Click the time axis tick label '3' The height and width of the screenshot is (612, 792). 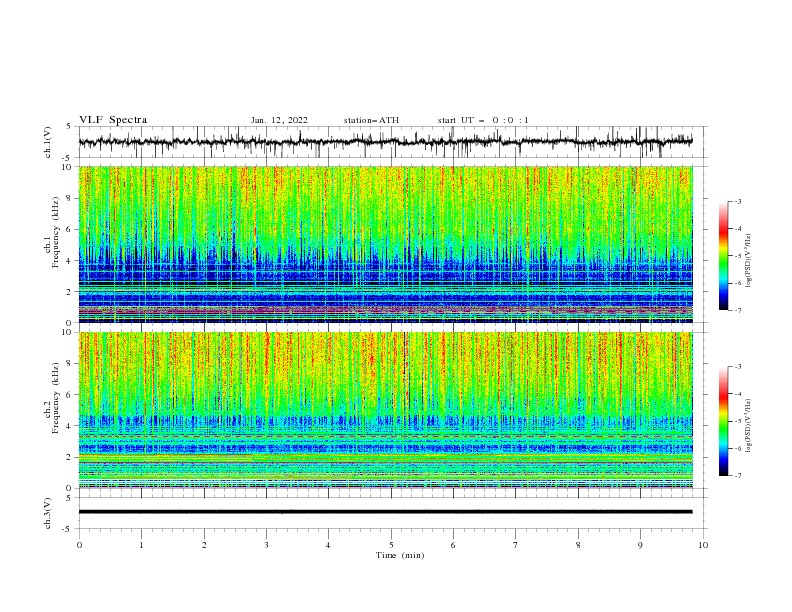pos(266,545)
